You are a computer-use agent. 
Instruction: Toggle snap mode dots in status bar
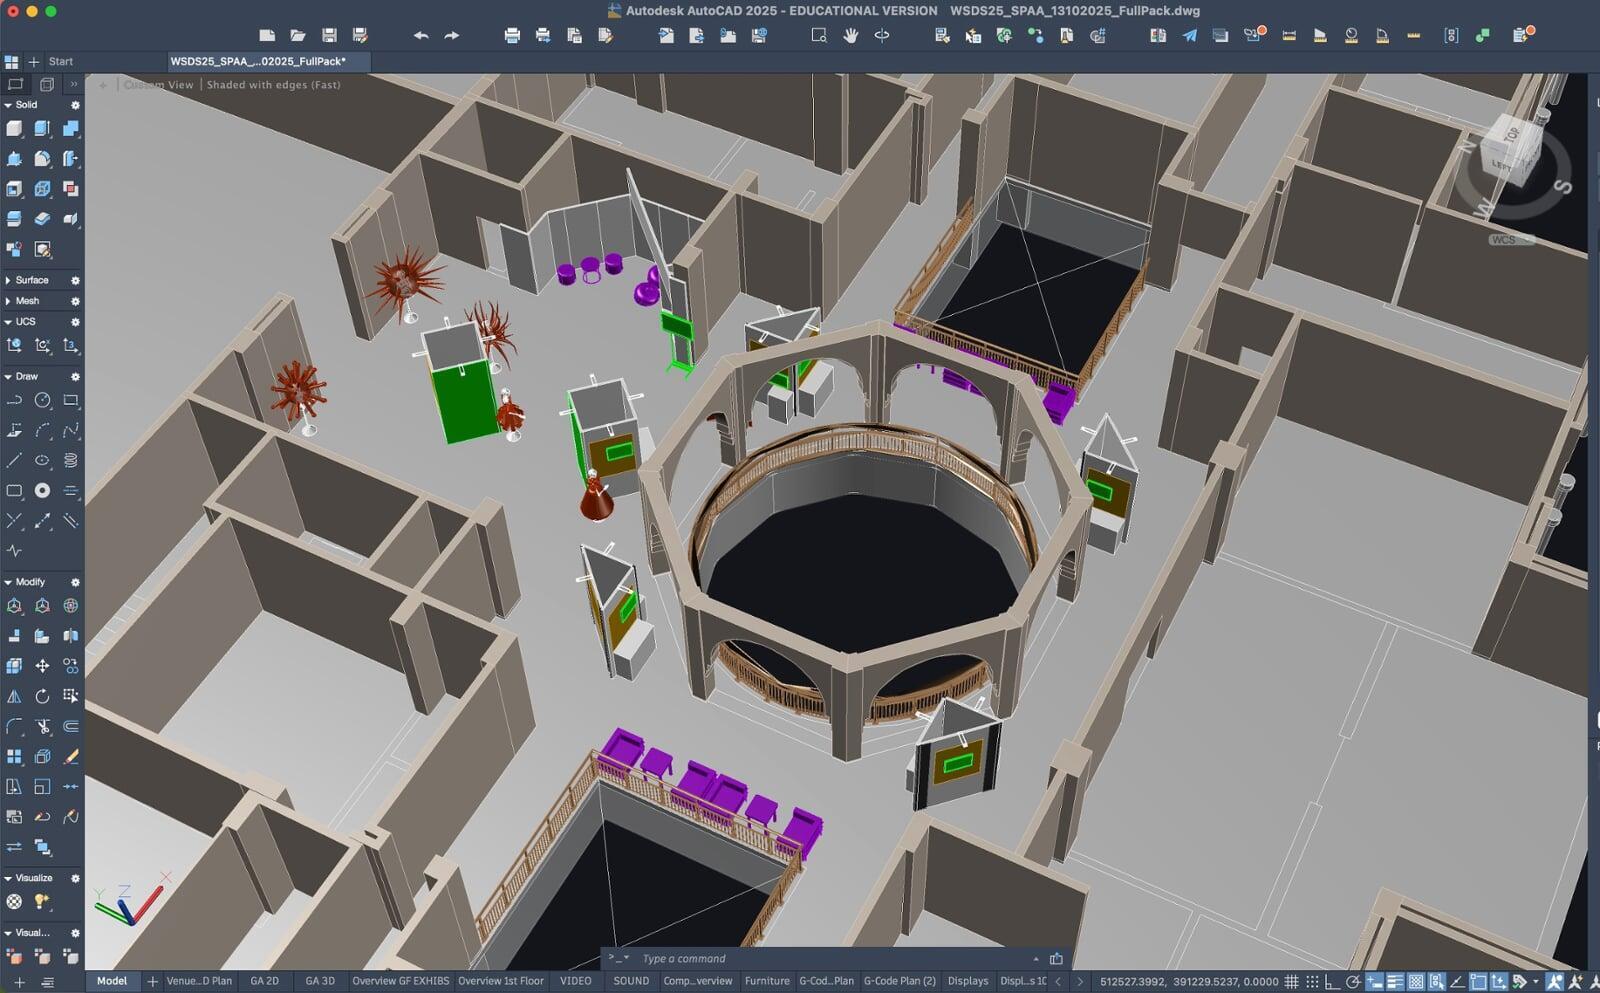click(x=1312, y=982)
